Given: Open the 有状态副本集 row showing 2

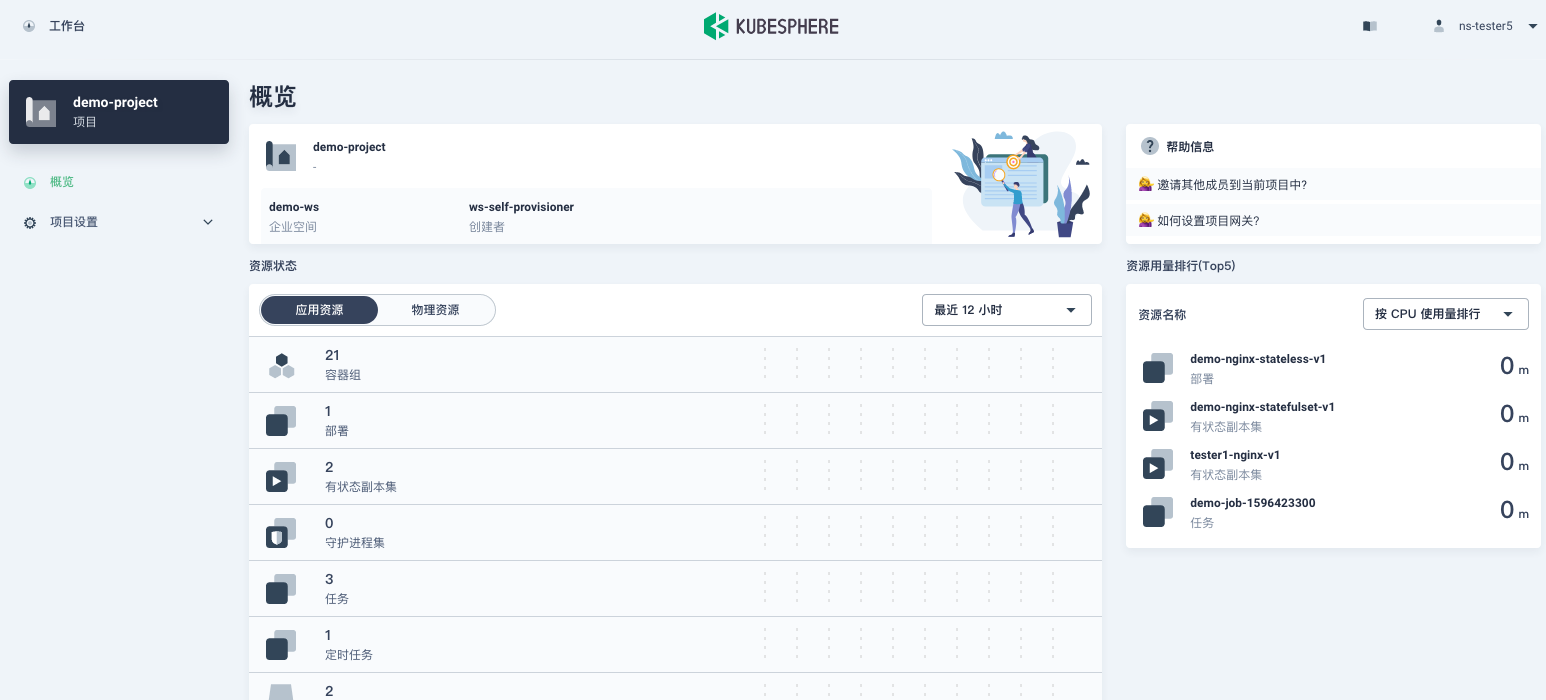Looking at the screenshot, I should point(675,477).
